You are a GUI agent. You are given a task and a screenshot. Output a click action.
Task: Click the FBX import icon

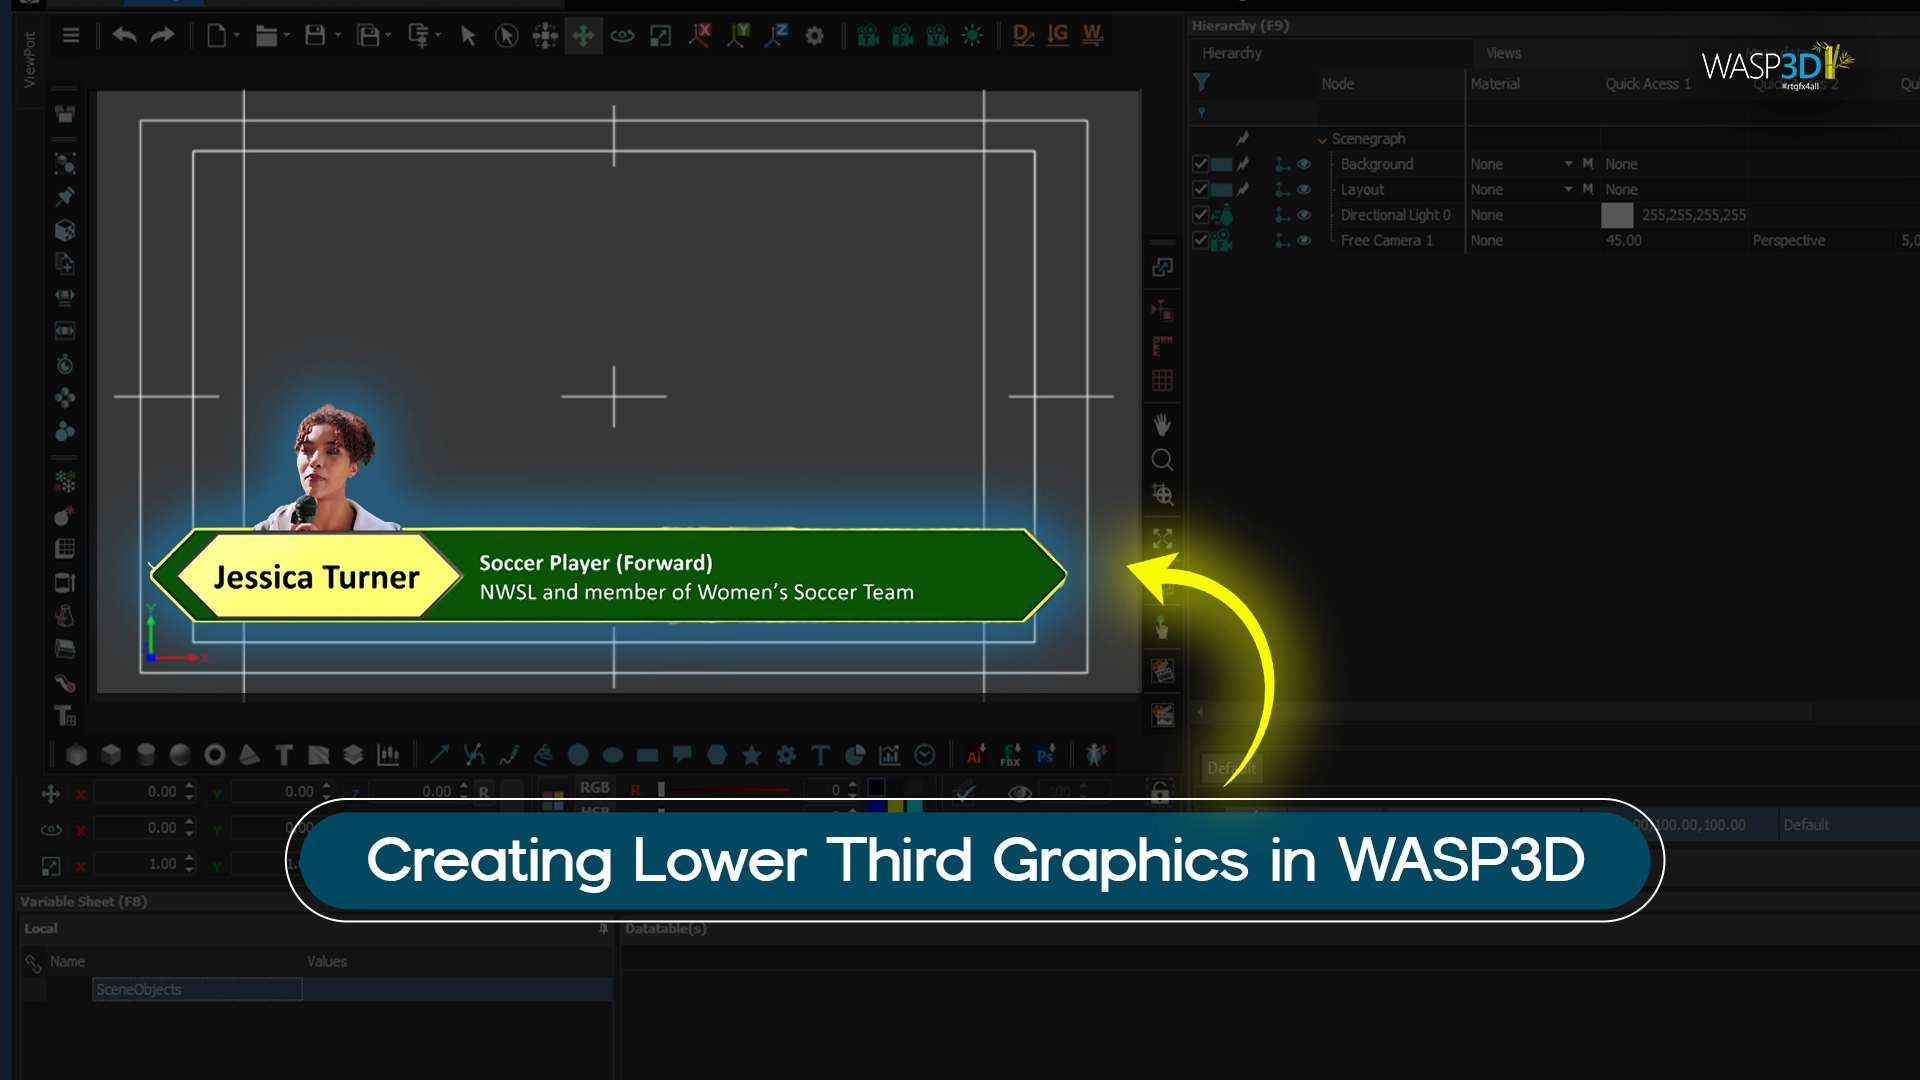click(x=1010, y=756)
